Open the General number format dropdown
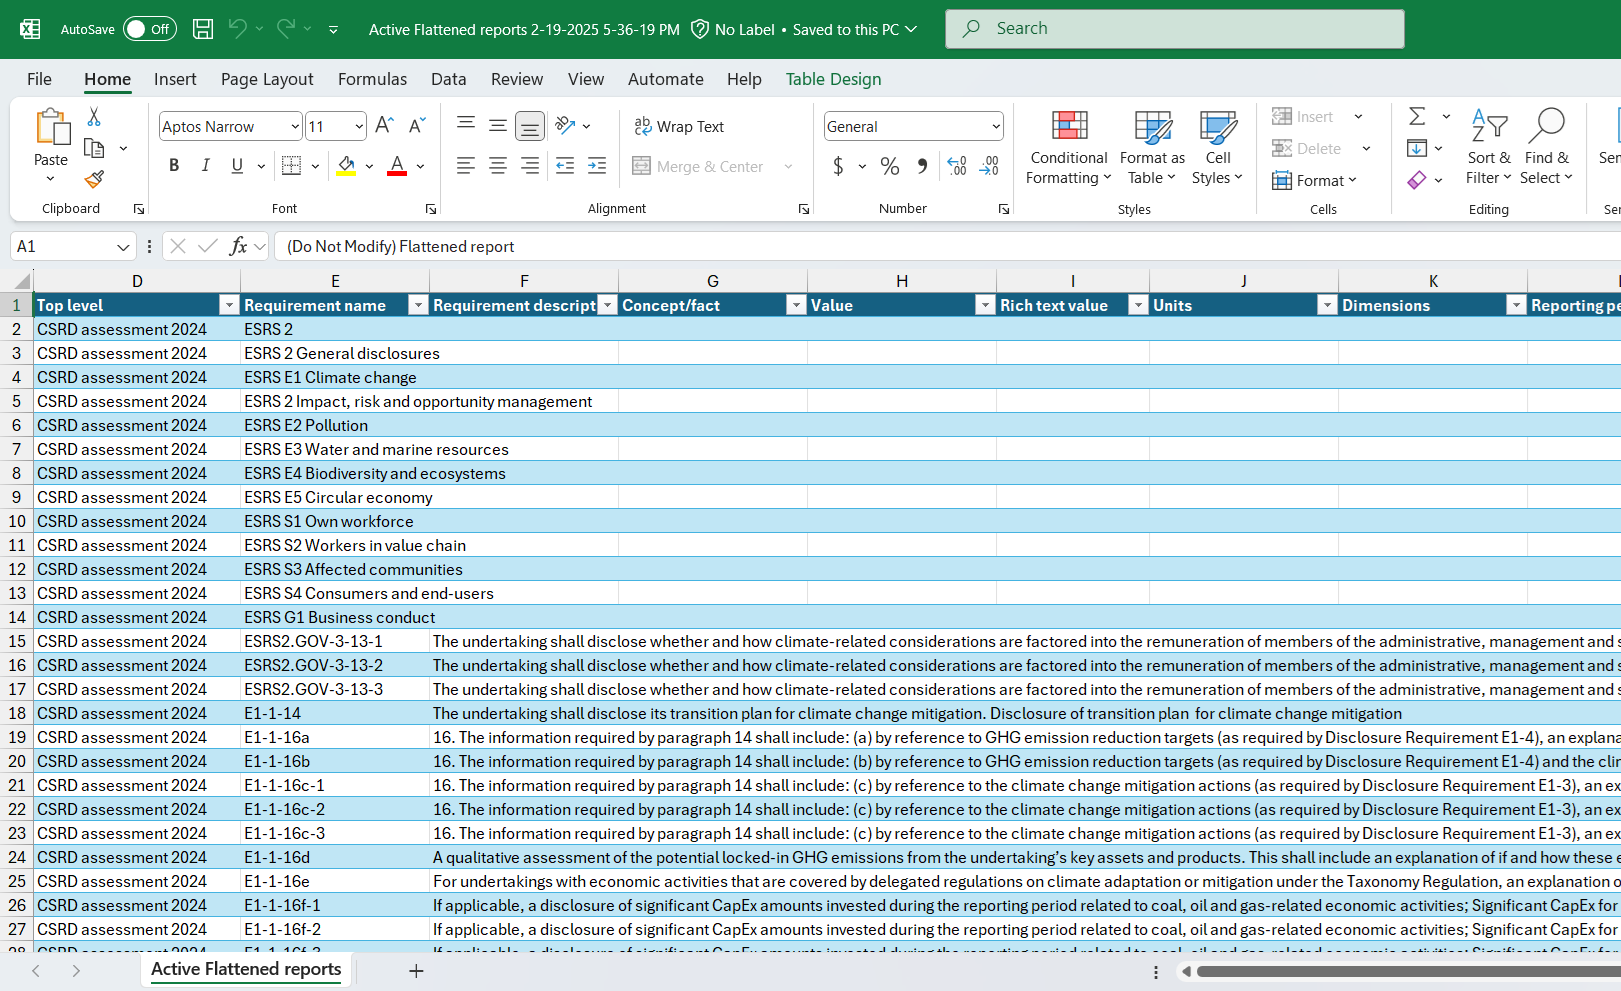This screenshot has height=991, width=1621. tap(996, 127)
